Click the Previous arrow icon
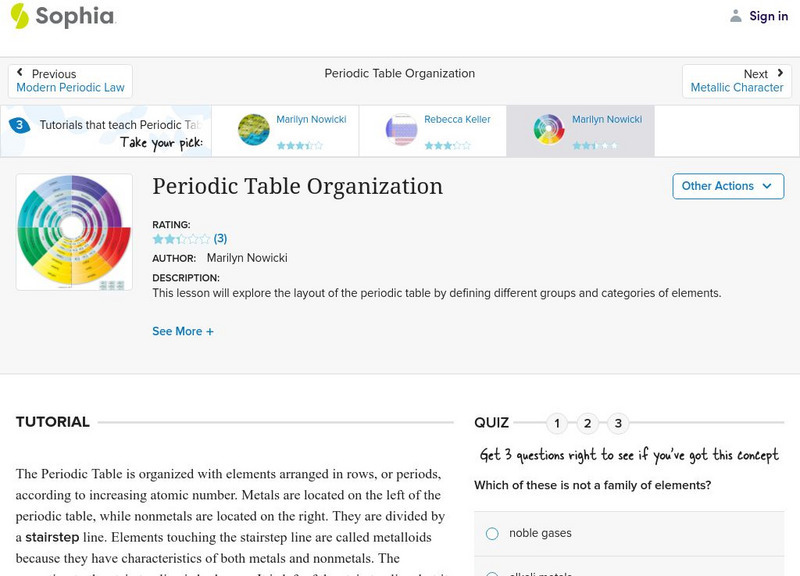The height and width of the screenshot is (576, 800). point(21,73)
